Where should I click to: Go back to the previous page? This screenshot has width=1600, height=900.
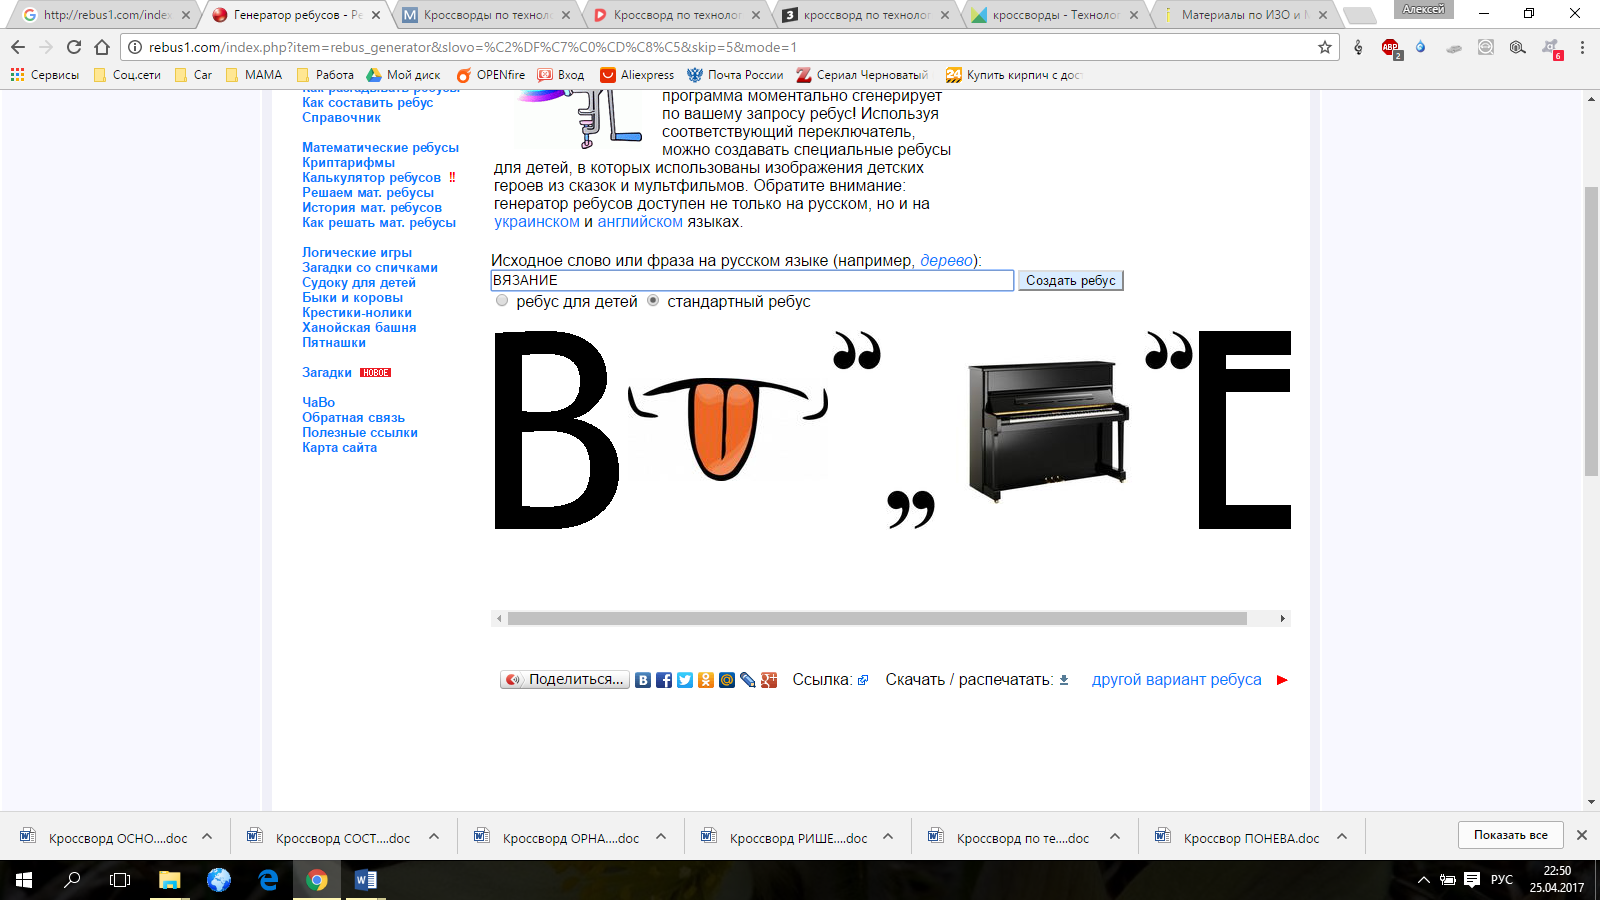pos(18,47)
